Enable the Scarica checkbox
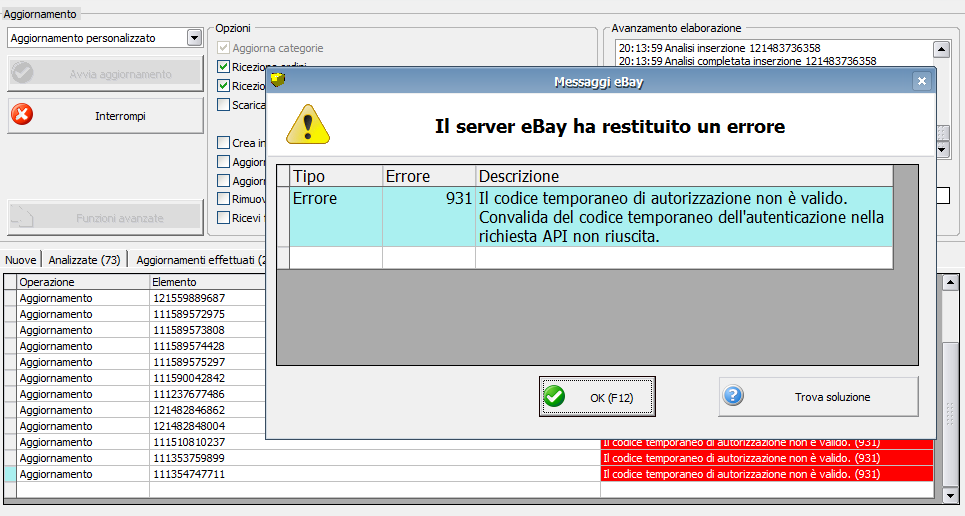The image size is (965, 516). pos(223,105)
